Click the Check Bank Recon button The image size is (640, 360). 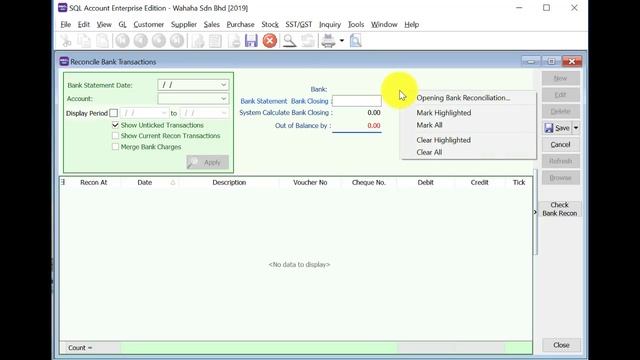560,209
